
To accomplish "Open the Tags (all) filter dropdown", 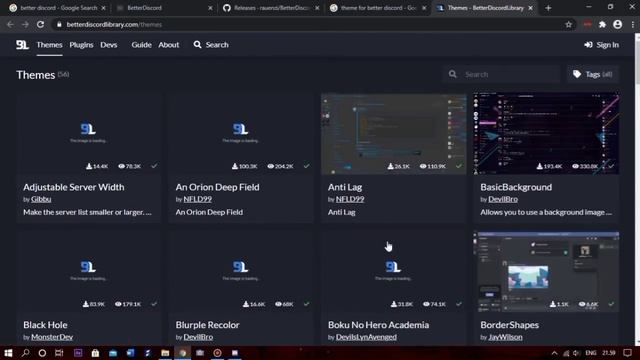I will click(x=593, y=74).
